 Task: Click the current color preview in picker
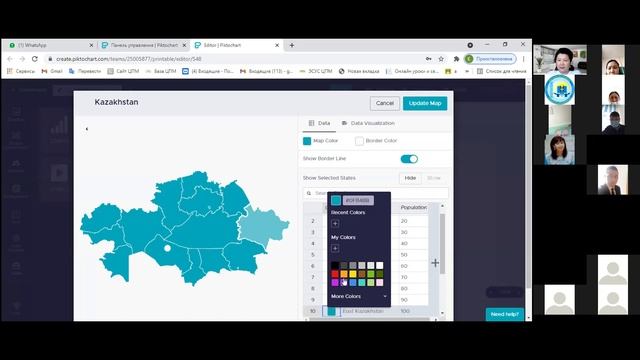[336, 200]
